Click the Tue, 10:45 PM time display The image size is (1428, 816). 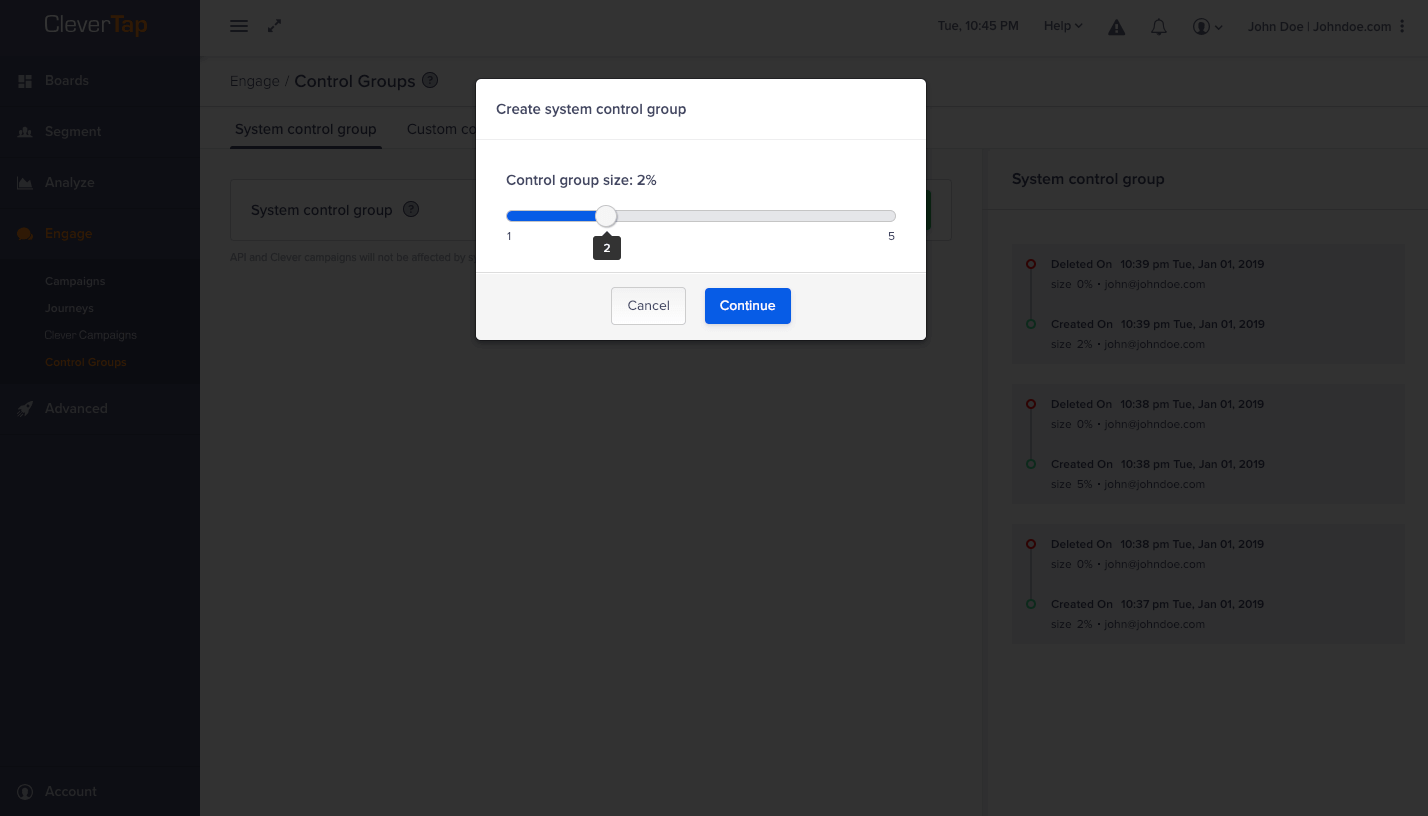[x=978, y=26]
